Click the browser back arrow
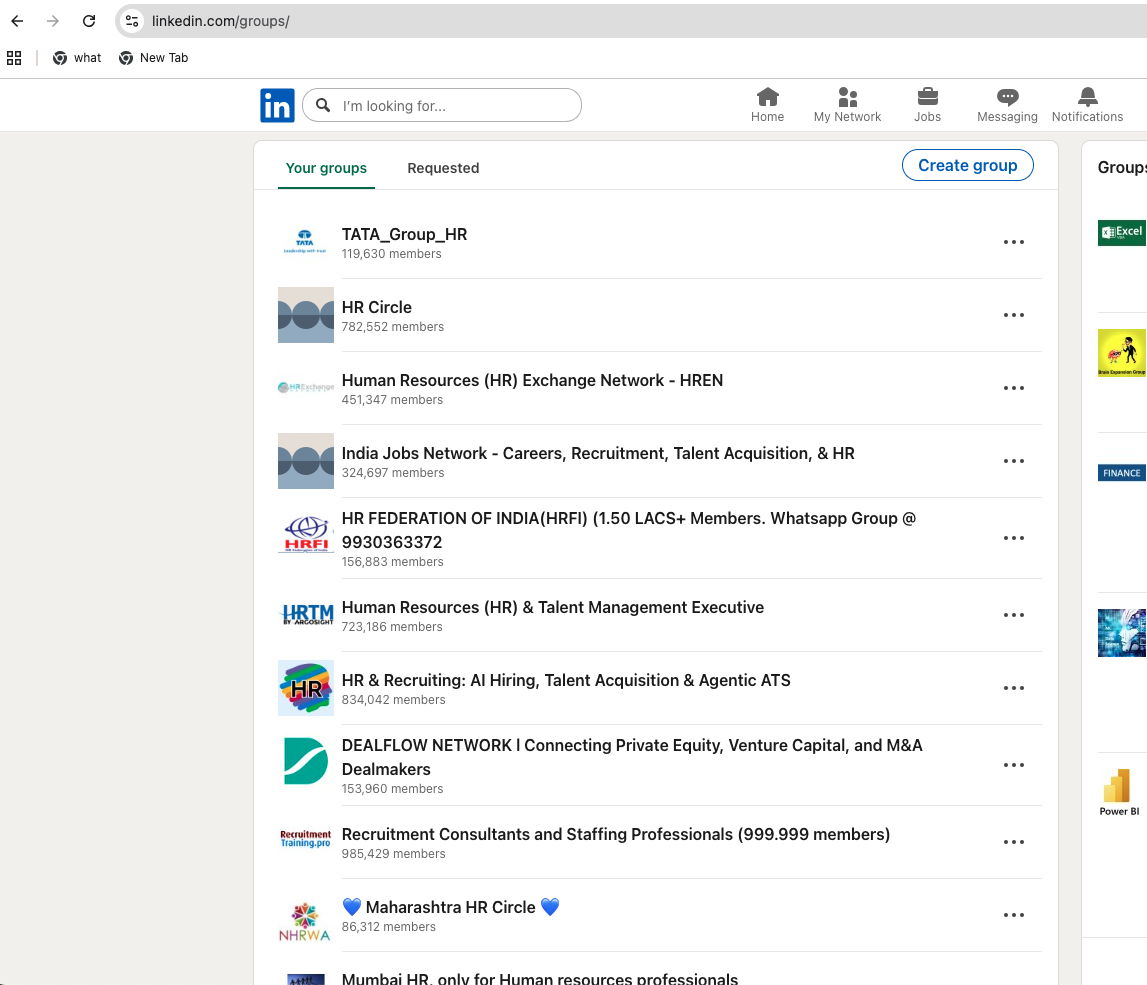Screen dimensions: 1147x985 17,21
